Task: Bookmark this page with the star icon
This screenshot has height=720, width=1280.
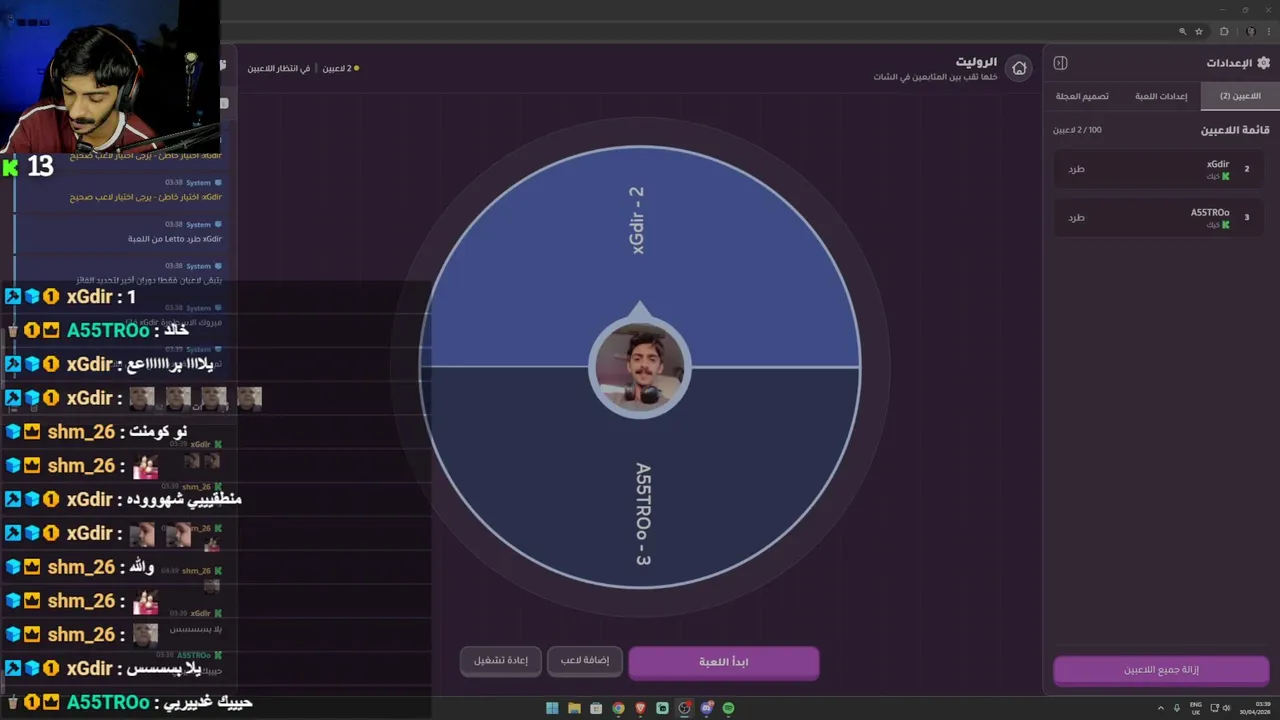Action: pos(1199,32)
